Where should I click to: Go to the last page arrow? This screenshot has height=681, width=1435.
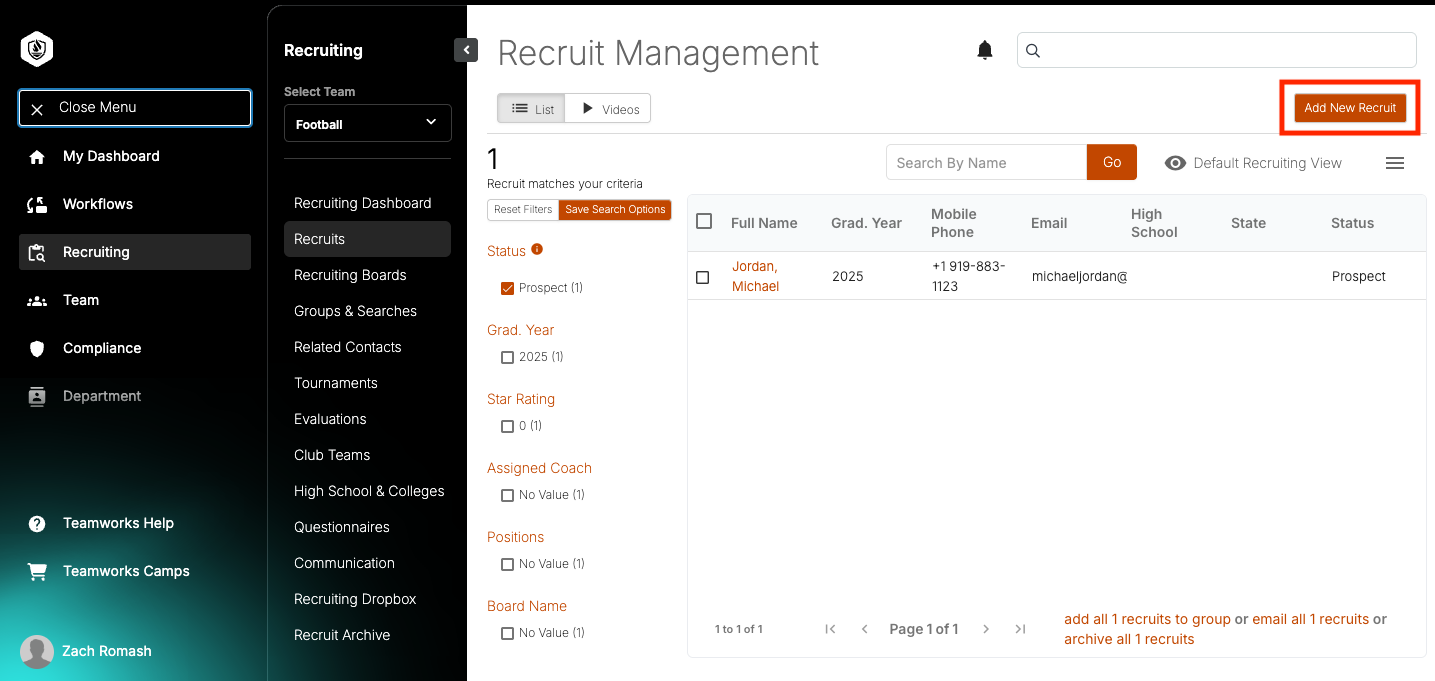(1020, 629)
